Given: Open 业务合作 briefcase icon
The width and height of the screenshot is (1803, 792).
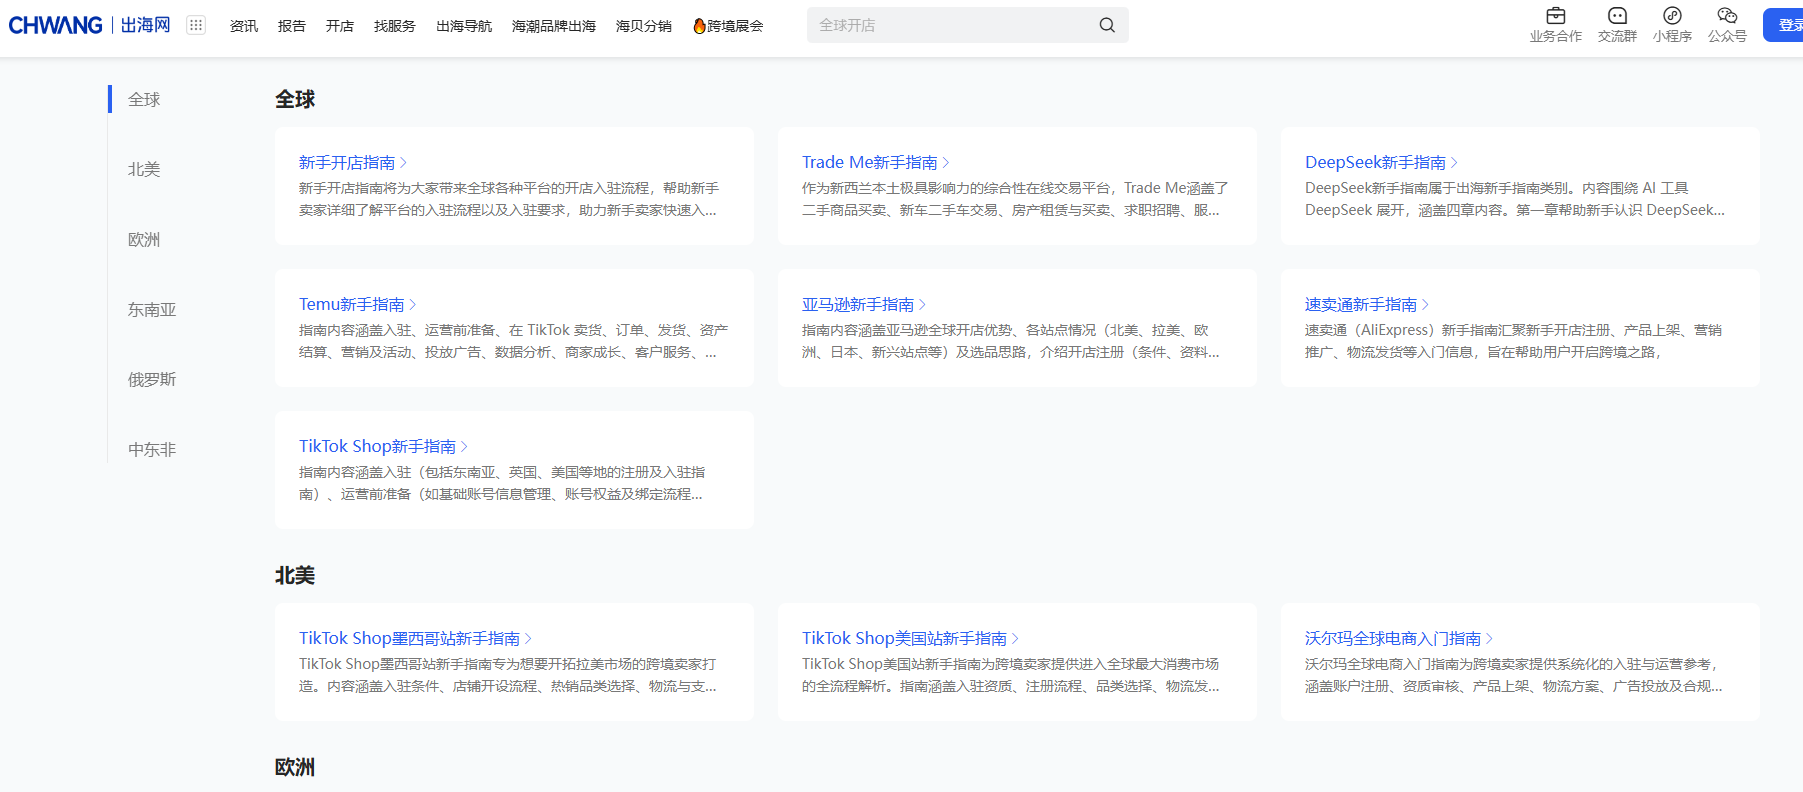Looking at the screenshot, I should tap(1555, 16).
